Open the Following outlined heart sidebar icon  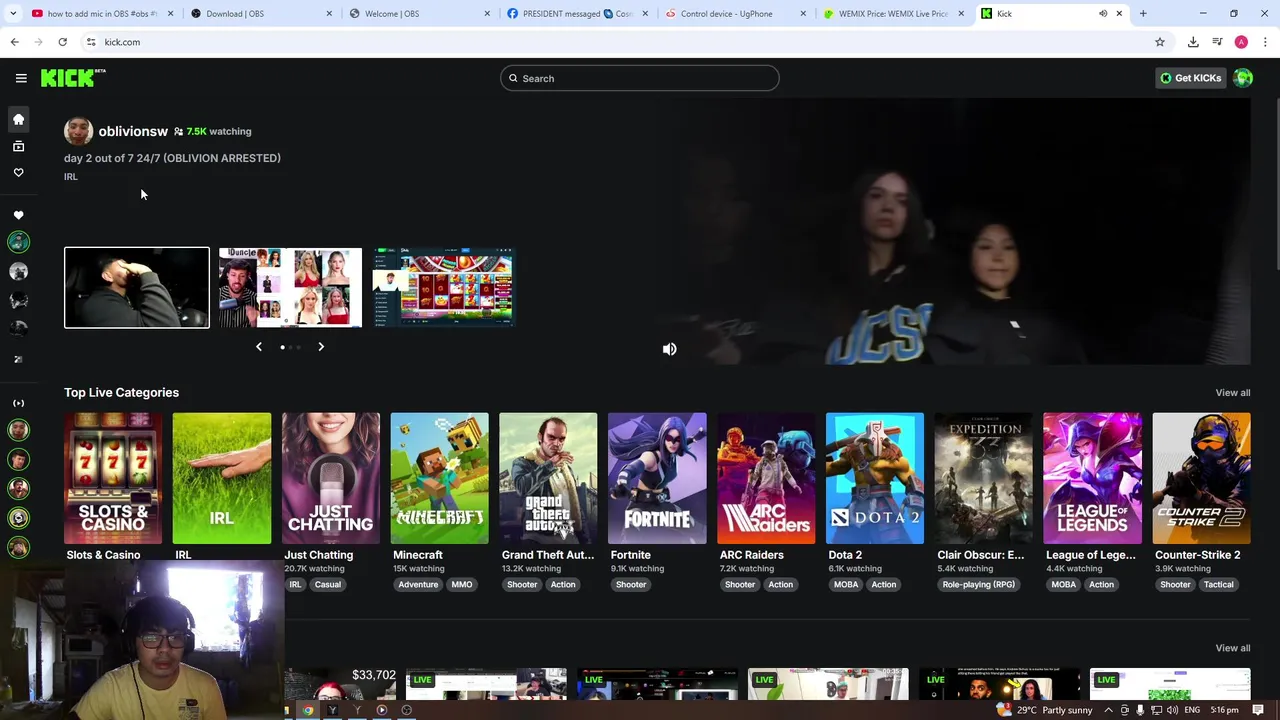[18, 173]
